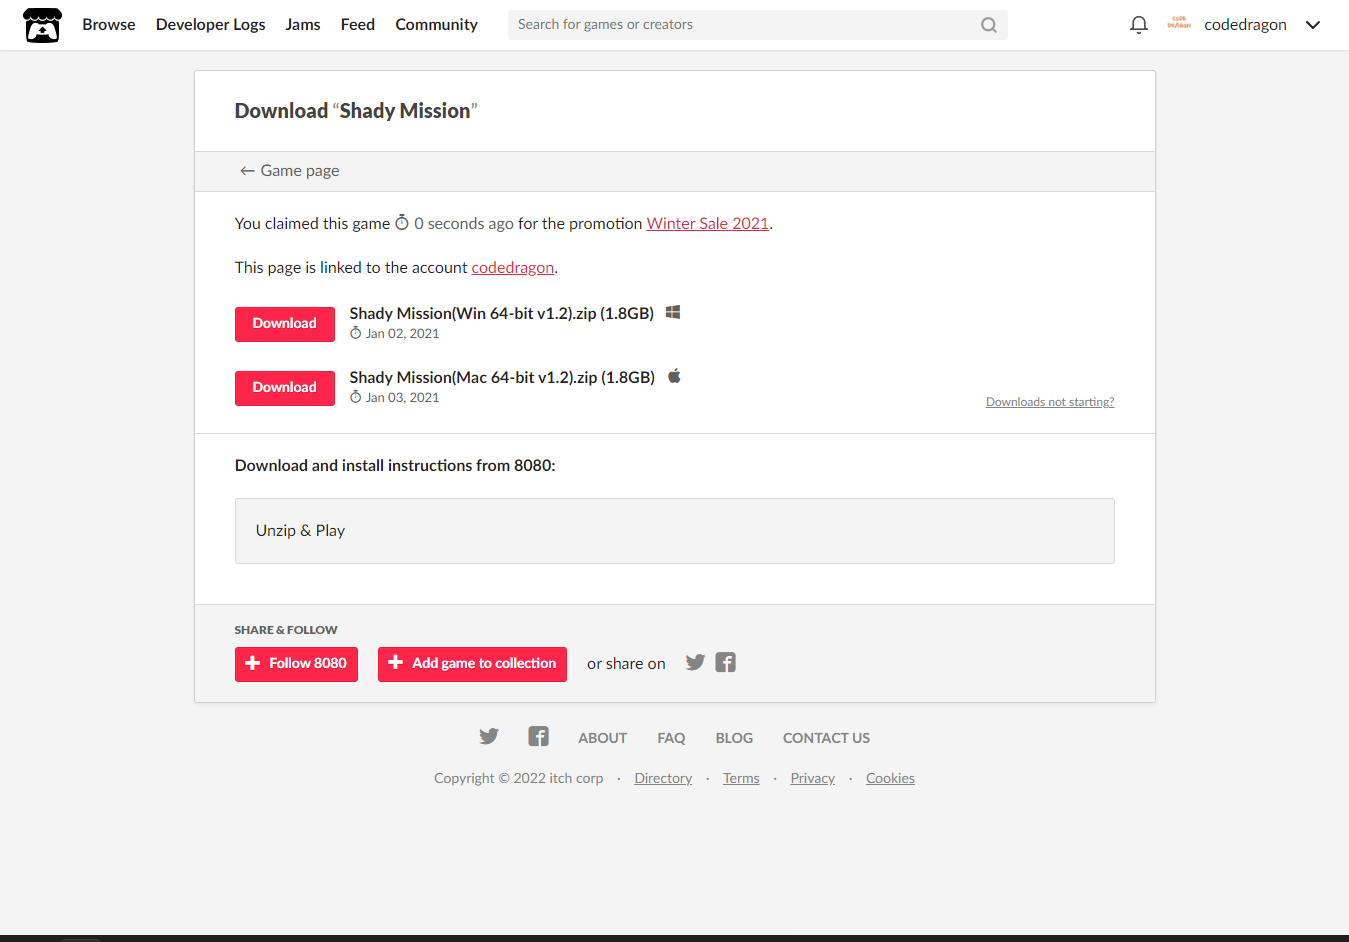Open the linked codedragon account link
Viewport: 1349px width, 942px height.
tap(513, 267)
